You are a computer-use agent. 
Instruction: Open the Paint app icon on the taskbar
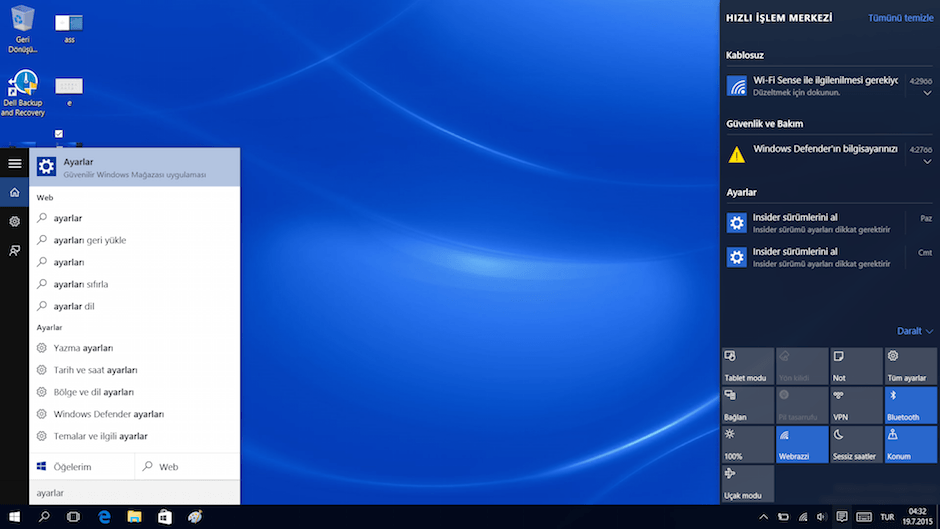pyautogui.click(x=195, y=516)
